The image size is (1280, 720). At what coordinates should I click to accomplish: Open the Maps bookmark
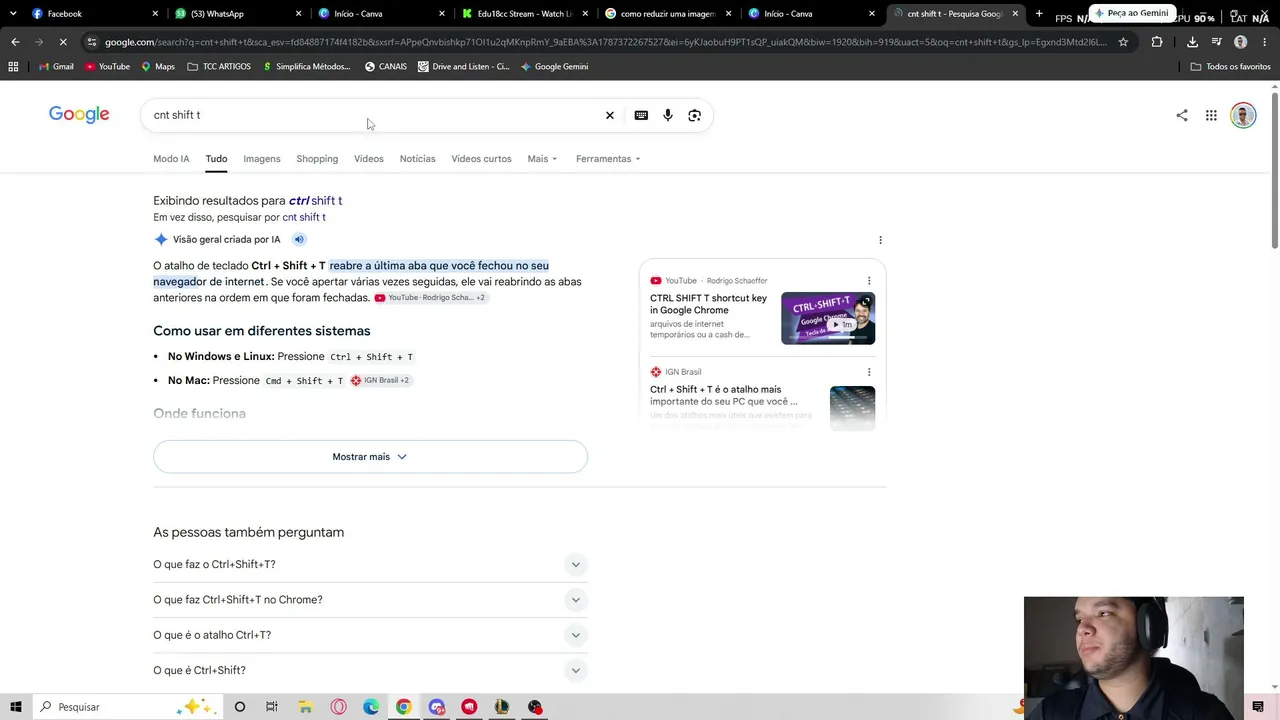point(158,66)
